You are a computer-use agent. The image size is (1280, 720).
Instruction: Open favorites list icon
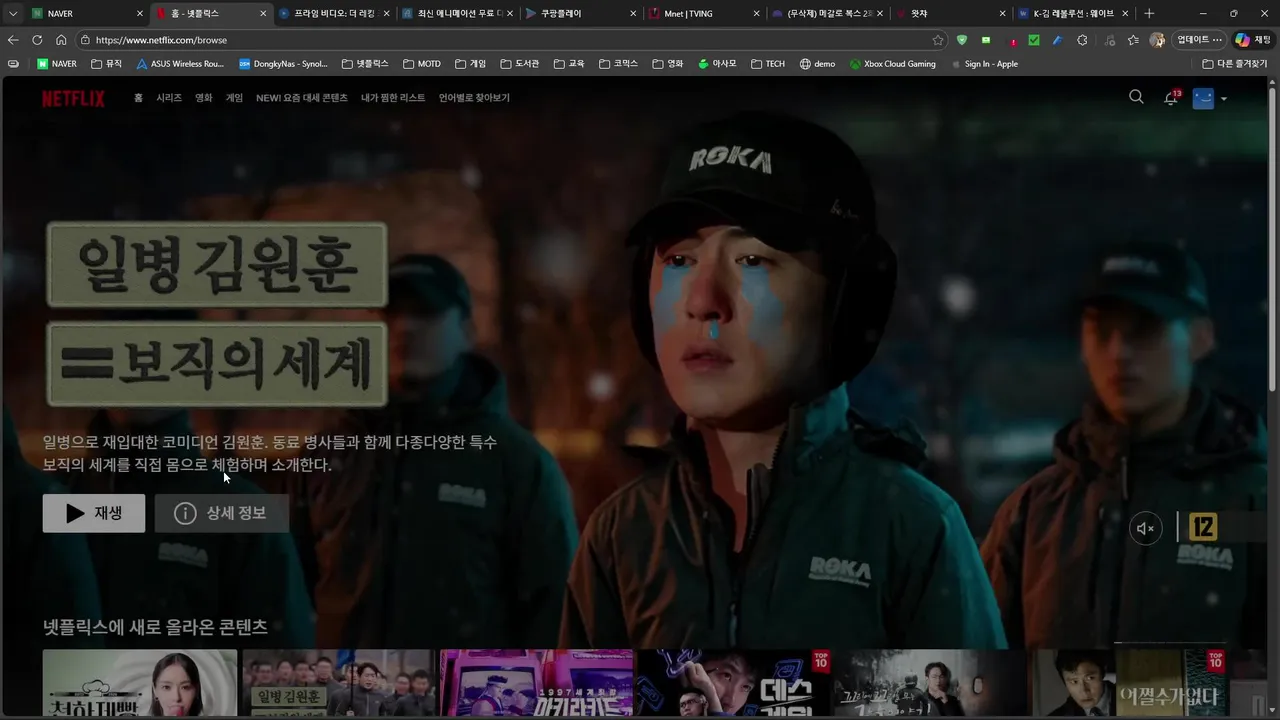pos(1133,40)
